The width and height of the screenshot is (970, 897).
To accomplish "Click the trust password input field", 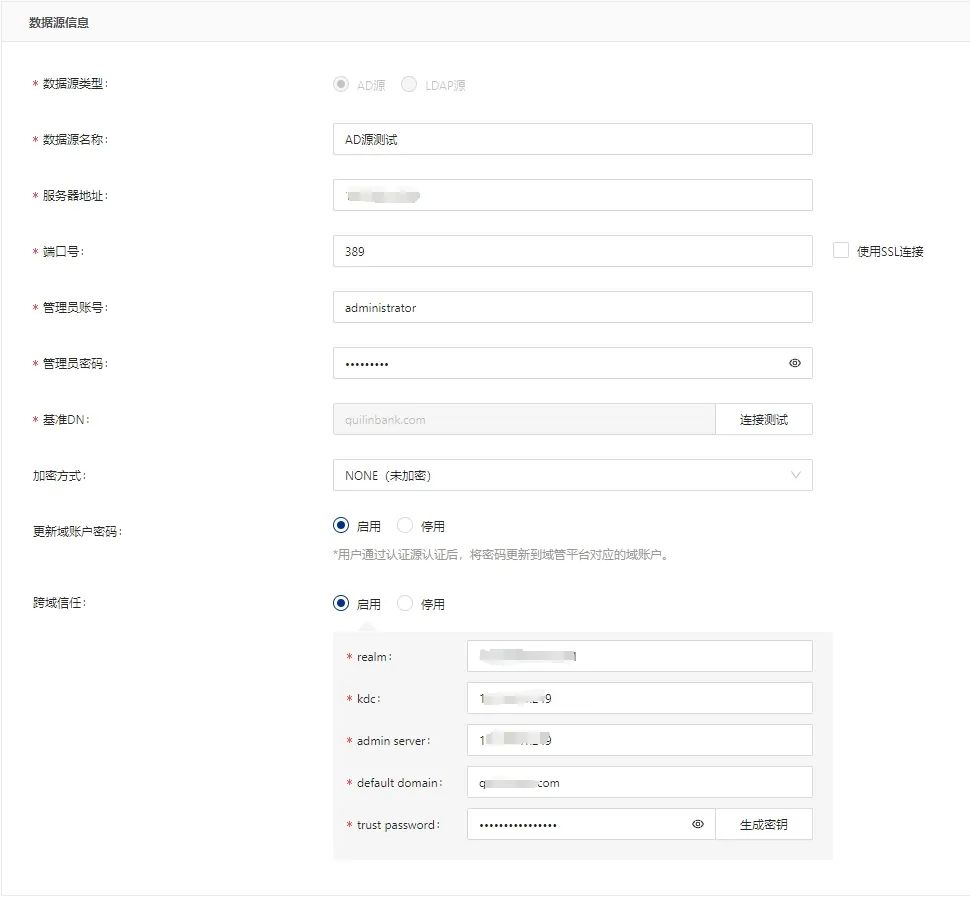I will 591,824.
